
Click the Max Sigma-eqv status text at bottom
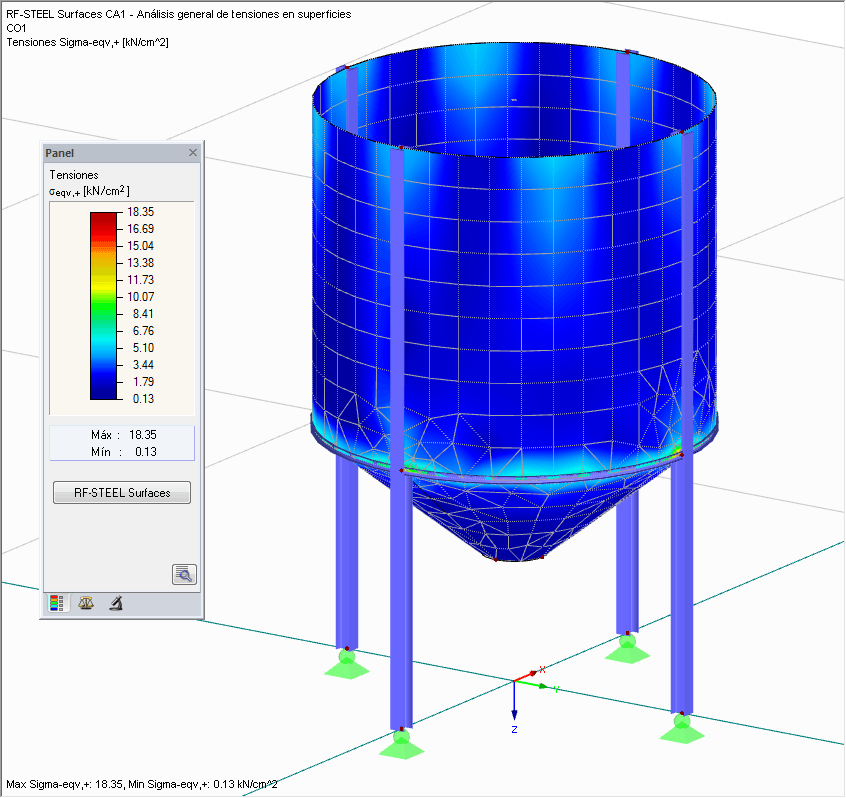tap(141, 784)
